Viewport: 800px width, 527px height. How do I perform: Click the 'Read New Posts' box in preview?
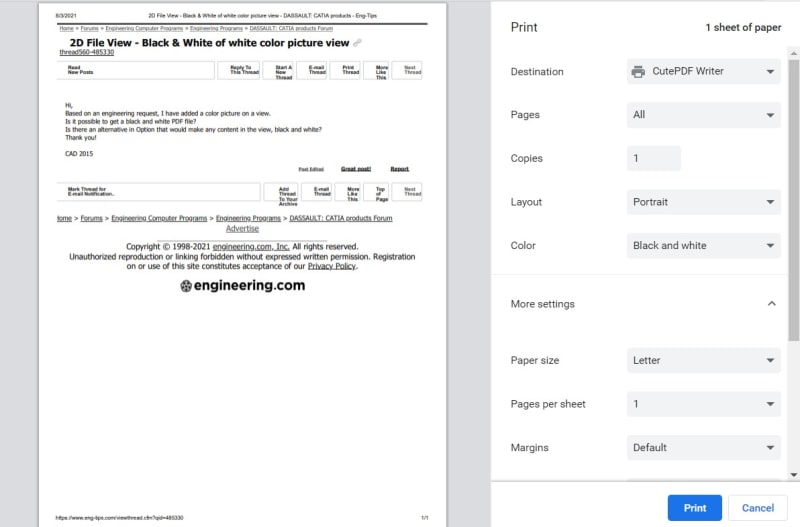pos(136,70)
